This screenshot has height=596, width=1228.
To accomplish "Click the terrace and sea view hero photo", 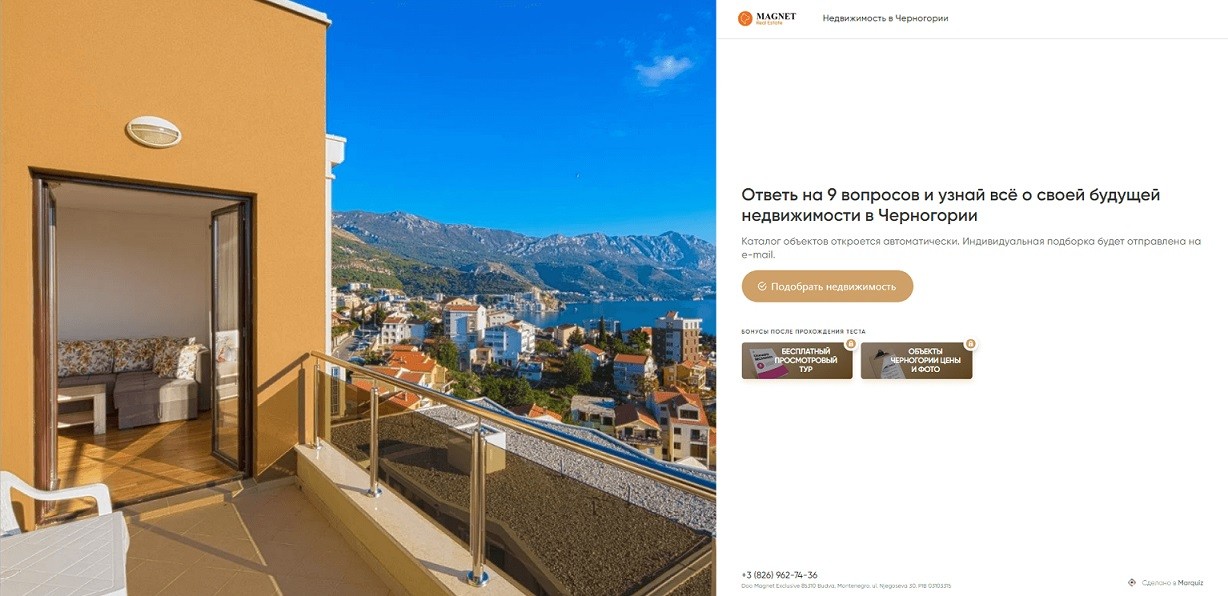I will click(x=358, y=298).
